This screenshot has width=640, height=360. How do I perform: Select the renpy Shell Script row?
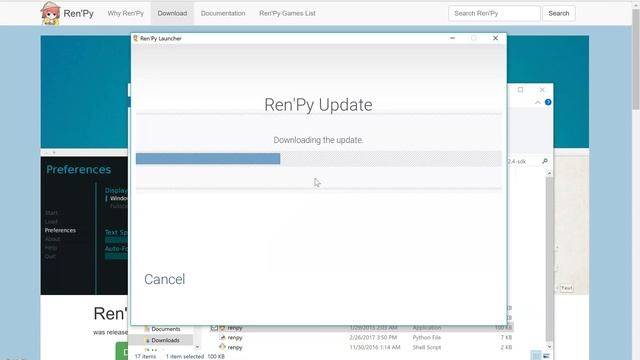[361, 347]
